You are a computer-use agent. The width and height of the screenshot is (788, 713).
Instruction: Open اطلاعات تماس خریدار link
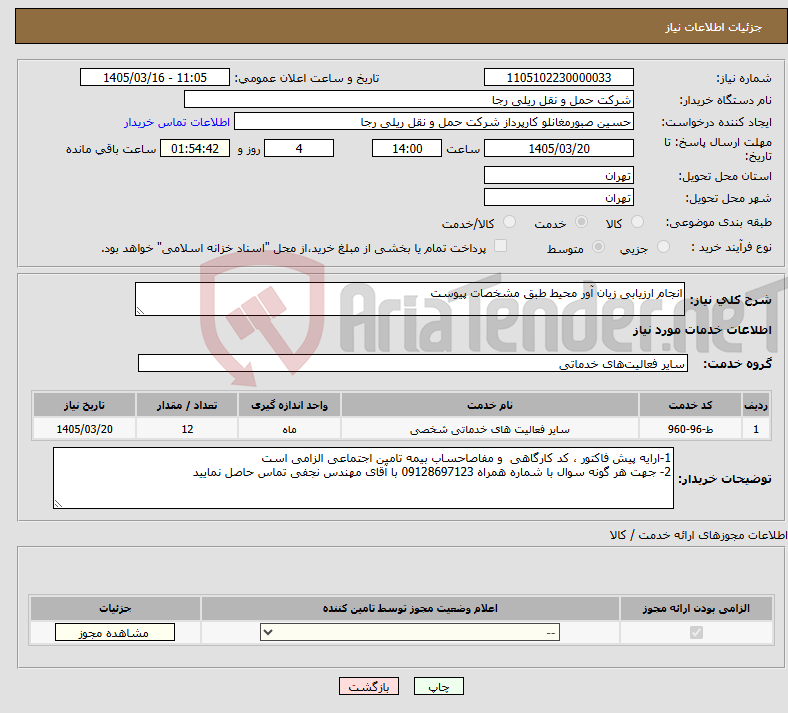(177, 122)
